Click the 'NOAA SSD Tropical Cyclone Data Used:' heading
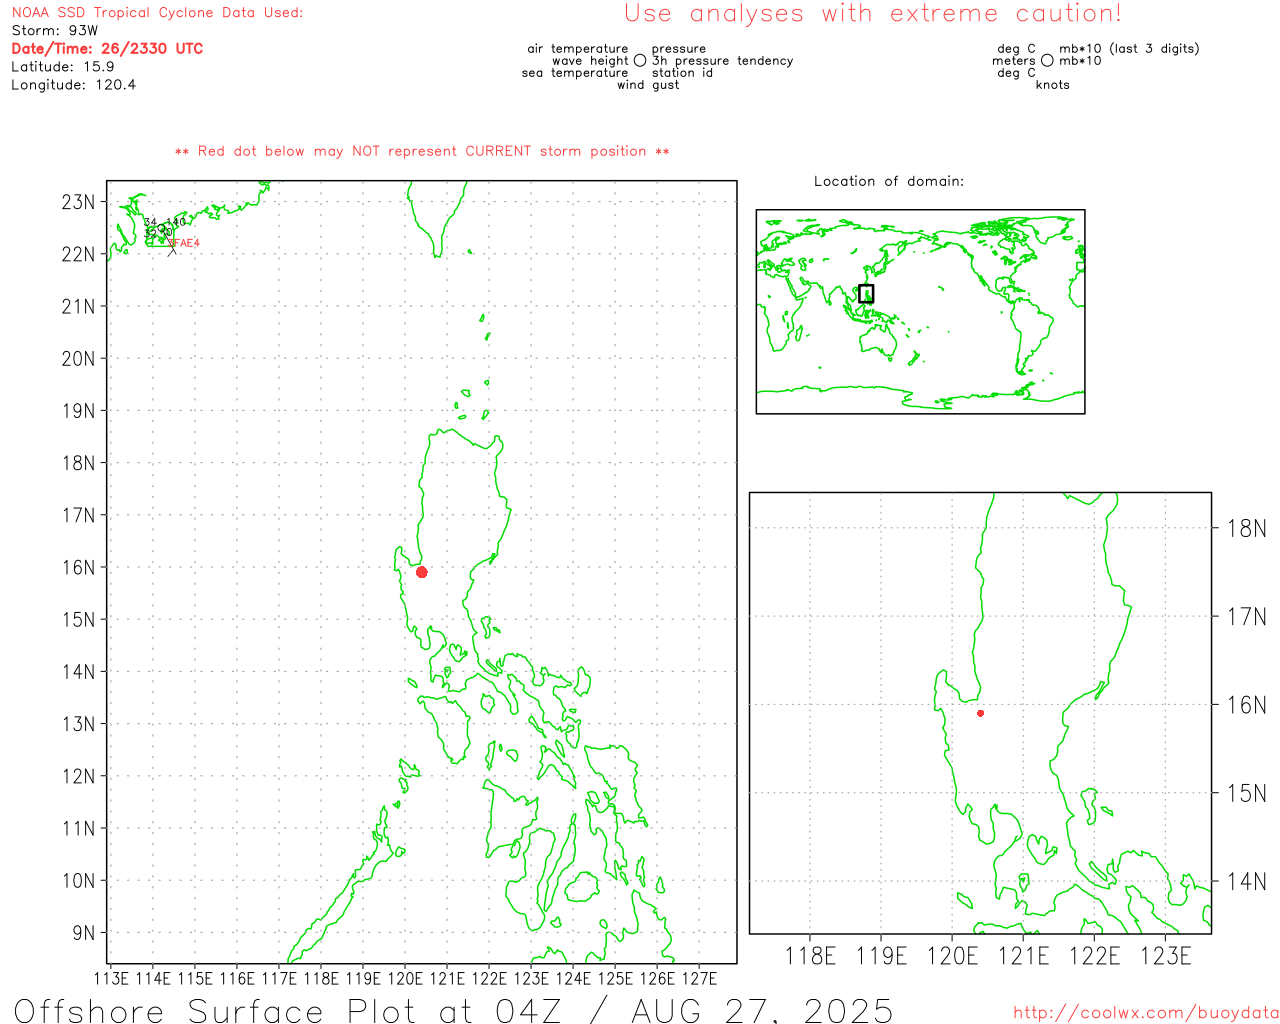 point(157,13)
